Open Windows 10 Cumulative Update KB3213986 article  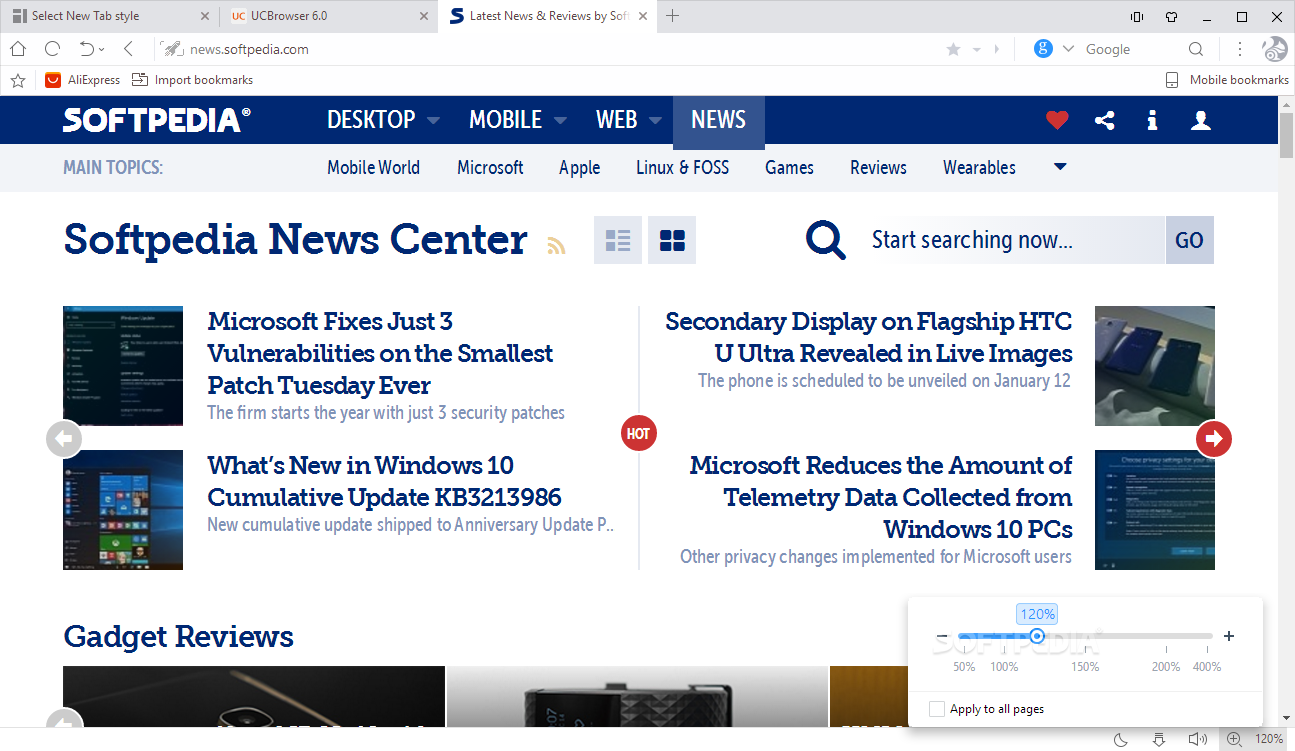tap(384, 481)
